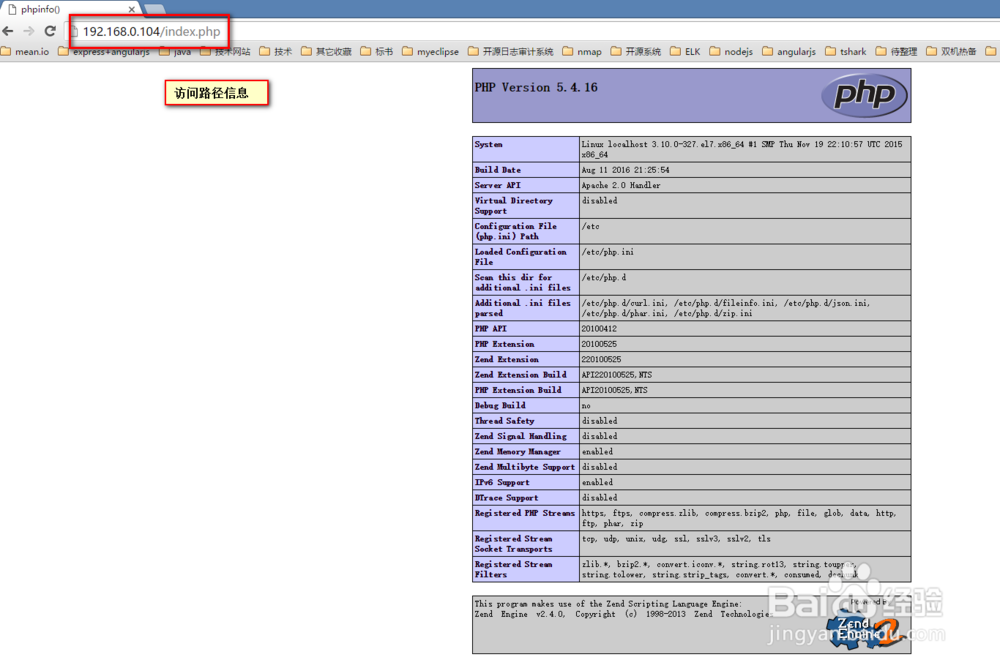Click the Zend Multibyte Support label
Viewport: 1000px width, 668px height.
click(x=524, y=466)
